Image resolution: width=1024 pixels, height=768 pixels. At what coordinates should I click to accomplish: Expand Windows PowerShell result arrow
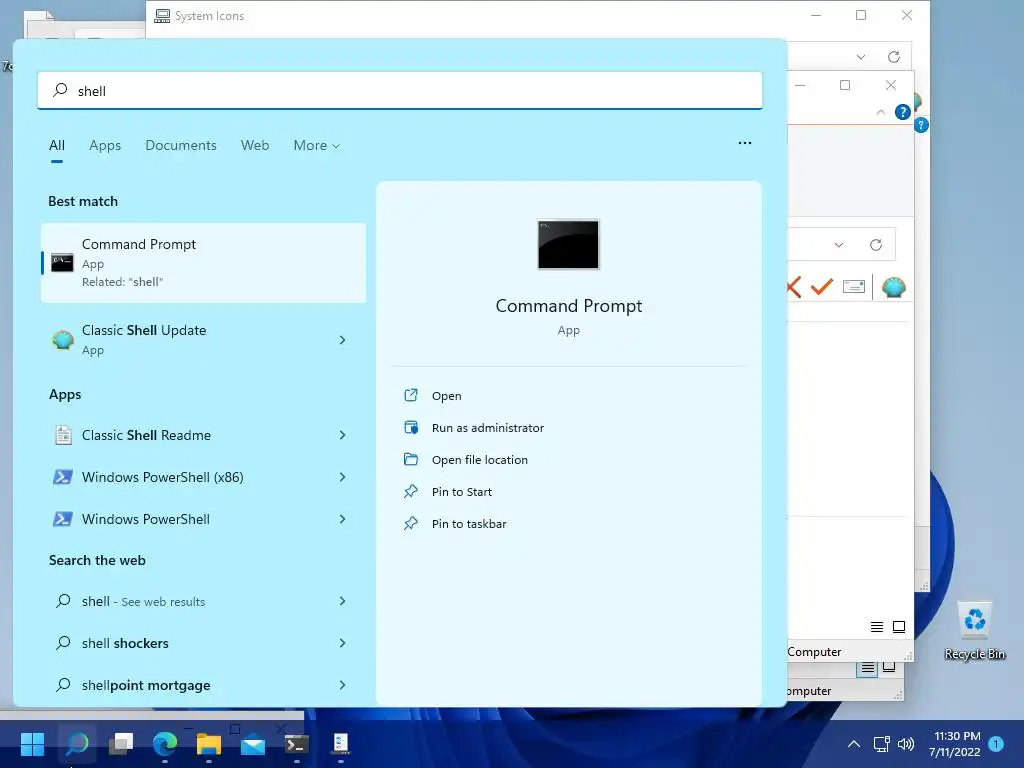(342, 519)
